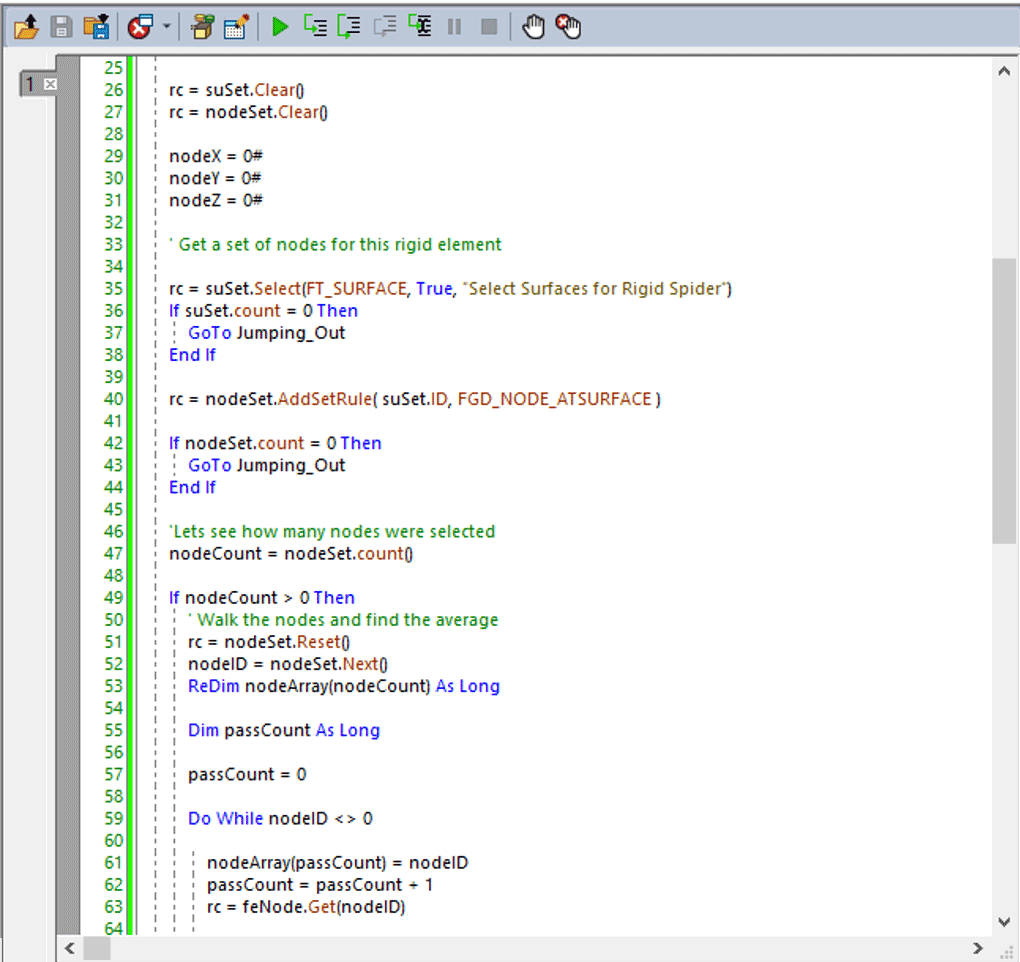Click the horizontal scrollbar thumb
The width and height of the screenshot is (1020, 962).
[x=97, y=948]
